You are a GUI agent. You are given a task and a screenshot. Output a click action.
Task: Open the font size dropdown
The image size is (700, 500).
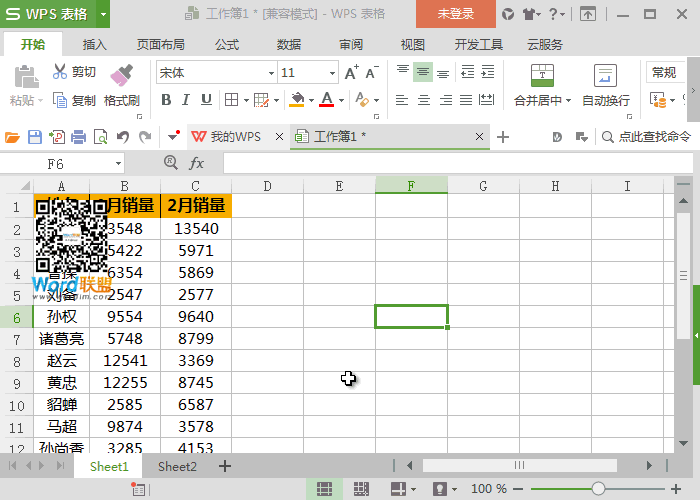click(332, 73)
